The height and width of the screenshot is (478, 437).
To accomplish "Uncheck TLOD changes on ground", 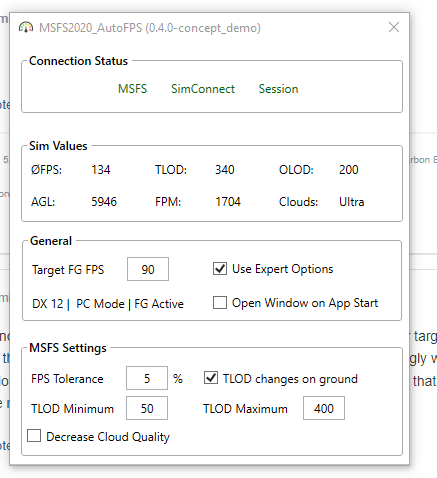I will pos(211,378).
